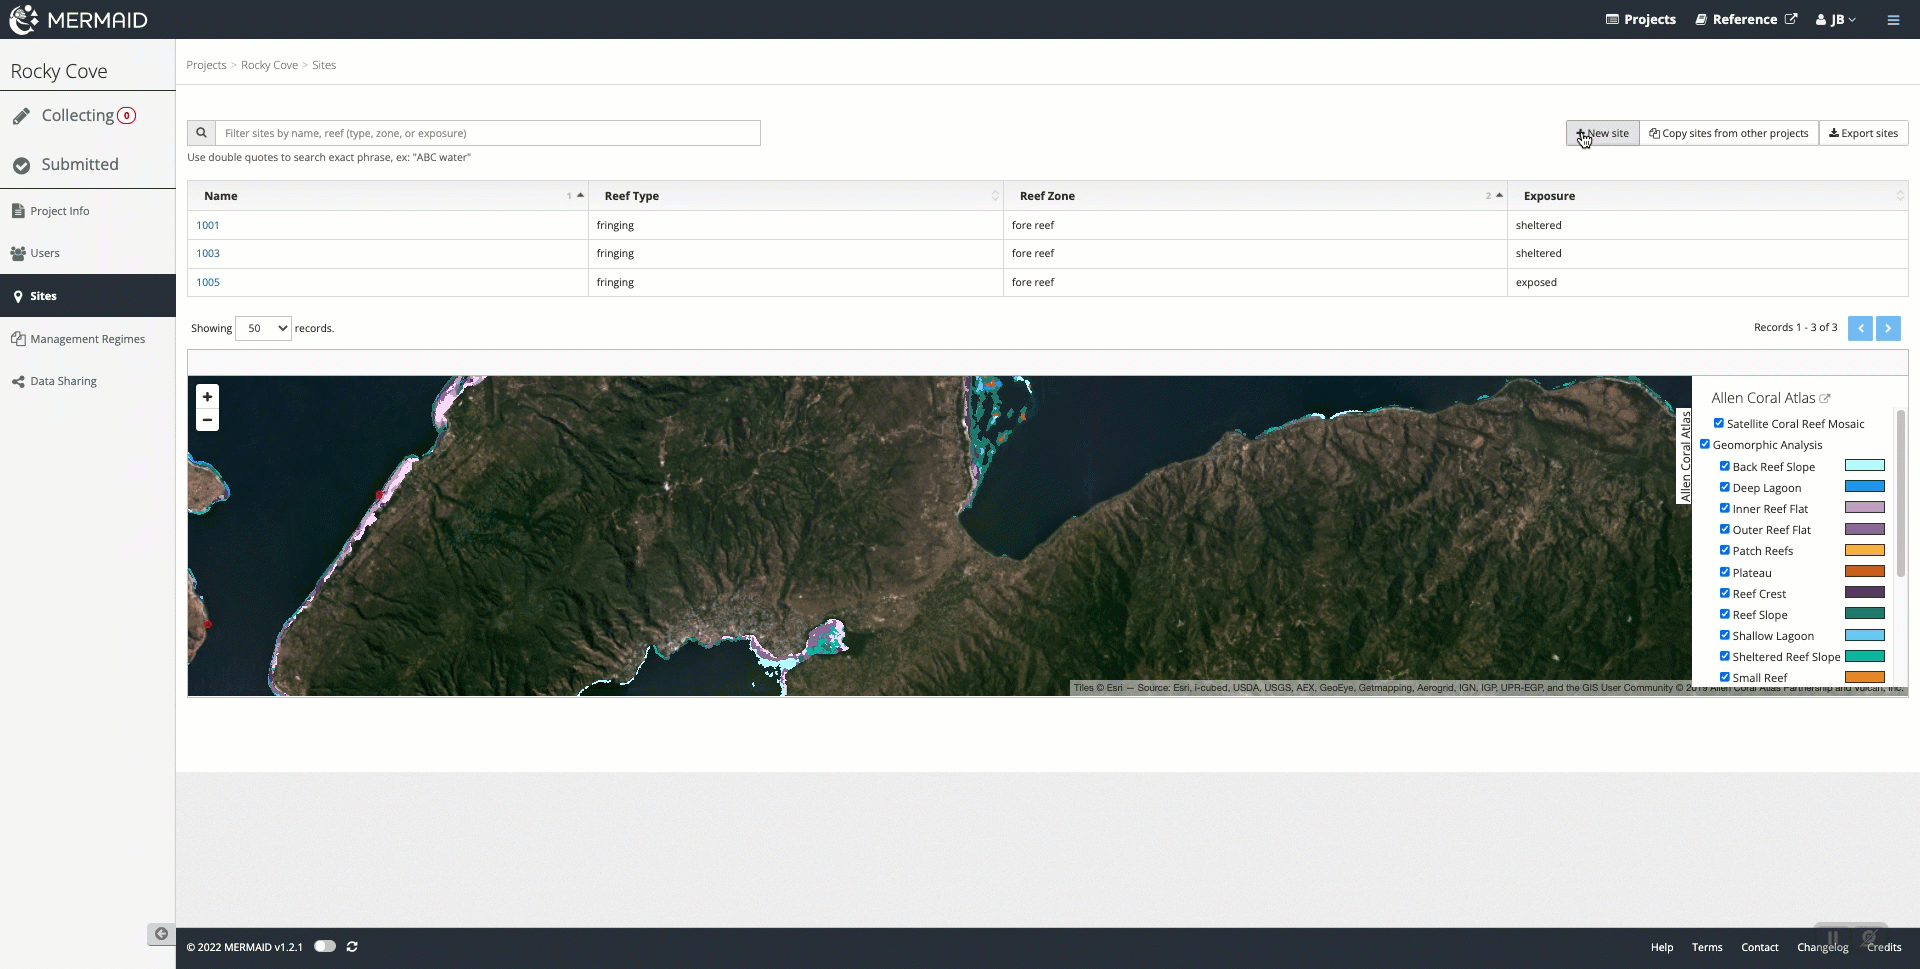Zoom in on the map
This screenshot has height=969, width=1920.
point(207,397)
